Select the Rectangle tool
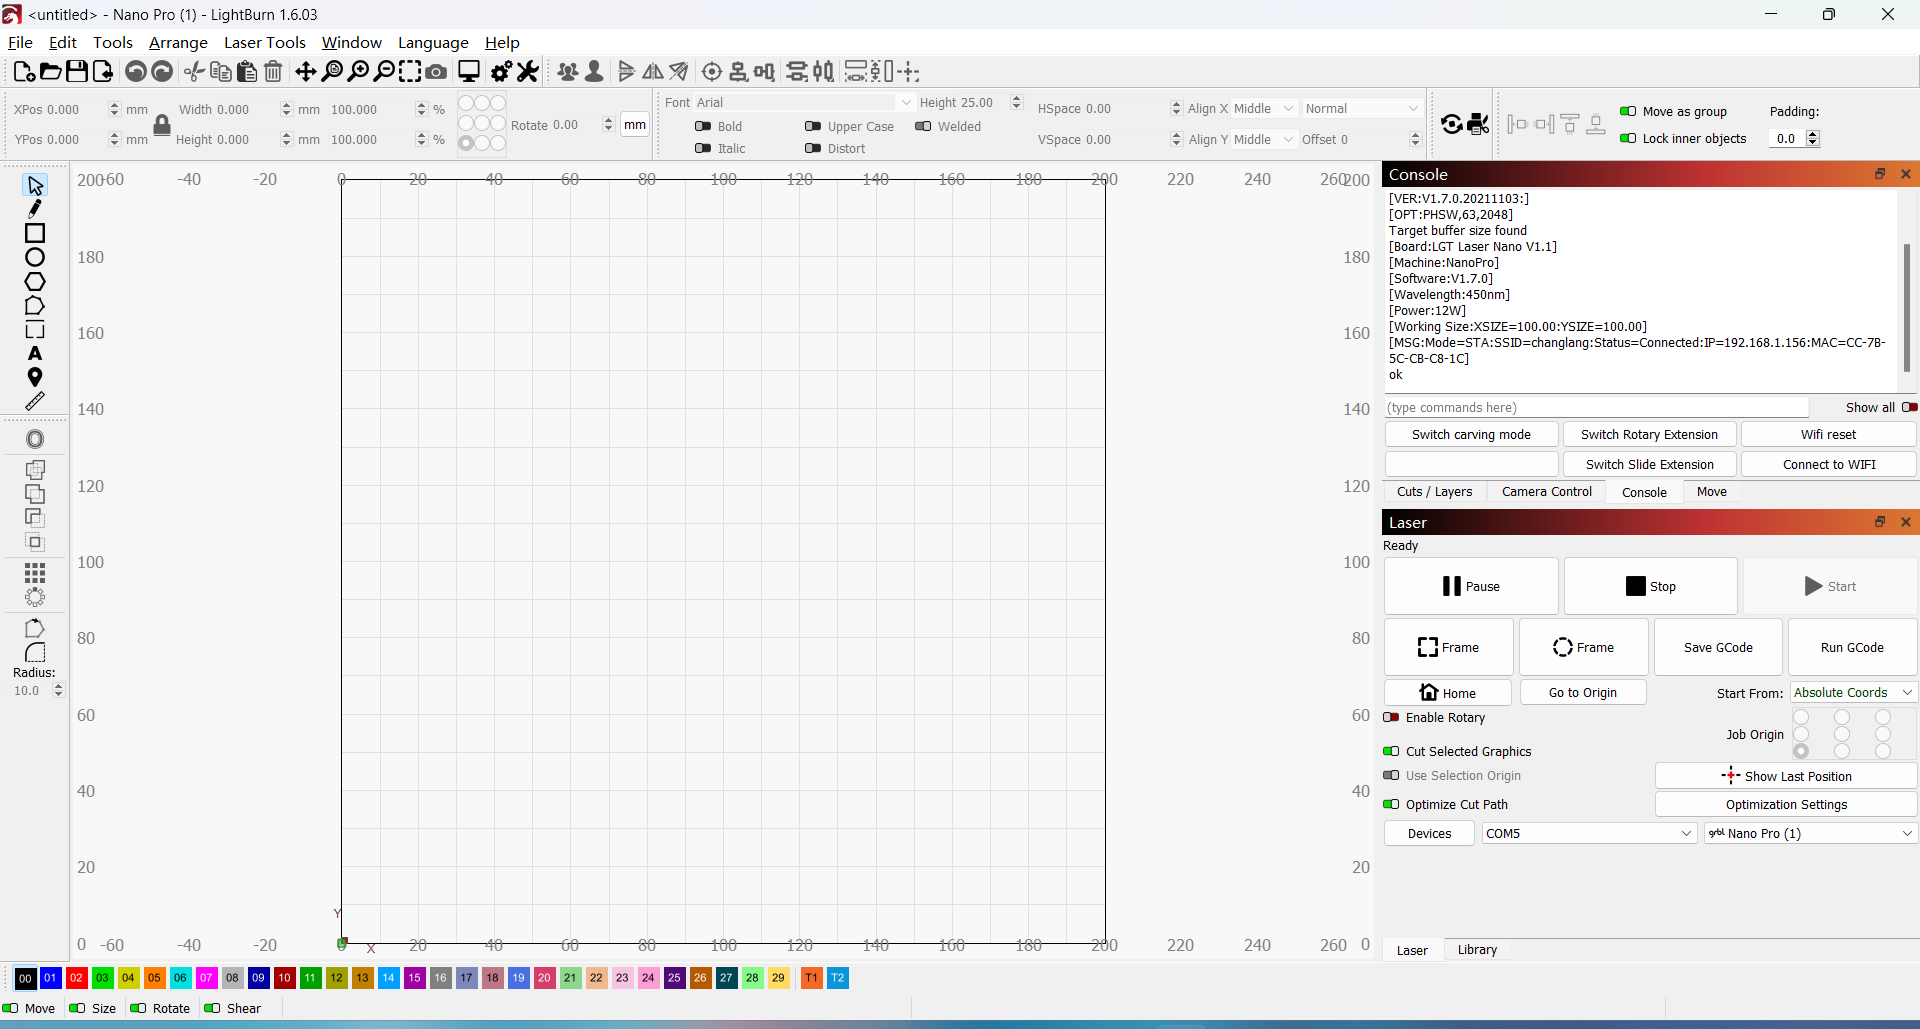1920x1029 pixels. pos(35,233)
